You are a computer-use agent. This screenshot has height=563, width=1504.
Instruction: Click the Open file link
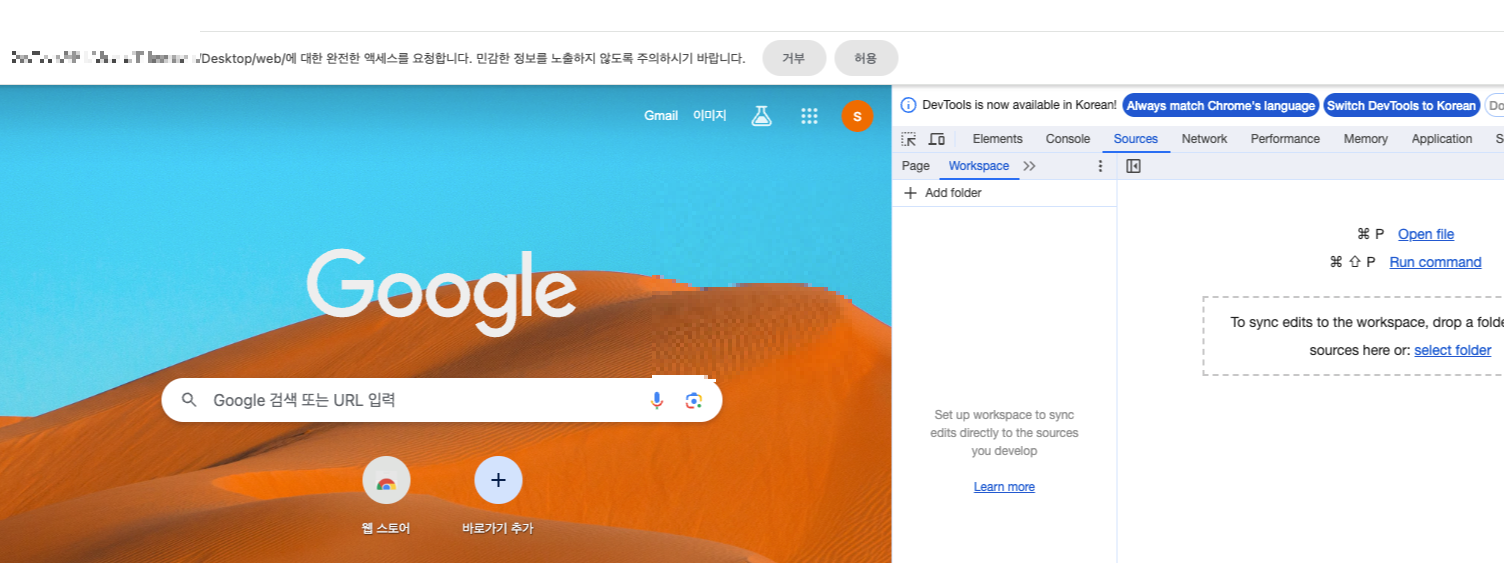click(x=1426, y=234)
